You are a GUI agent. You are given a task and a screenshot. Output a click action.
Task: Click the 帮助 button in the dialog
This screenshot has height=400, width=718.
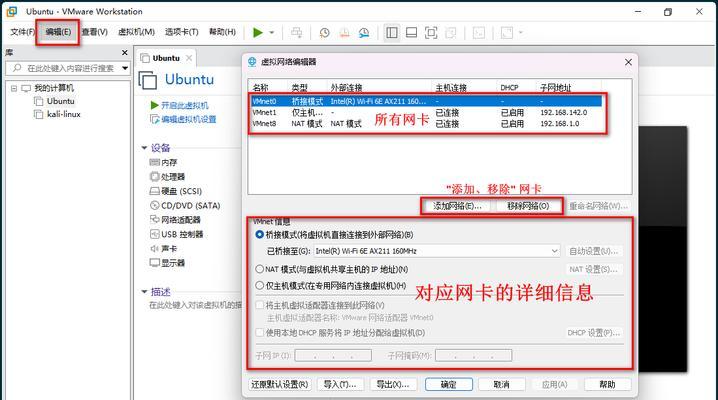pos(607,384)
